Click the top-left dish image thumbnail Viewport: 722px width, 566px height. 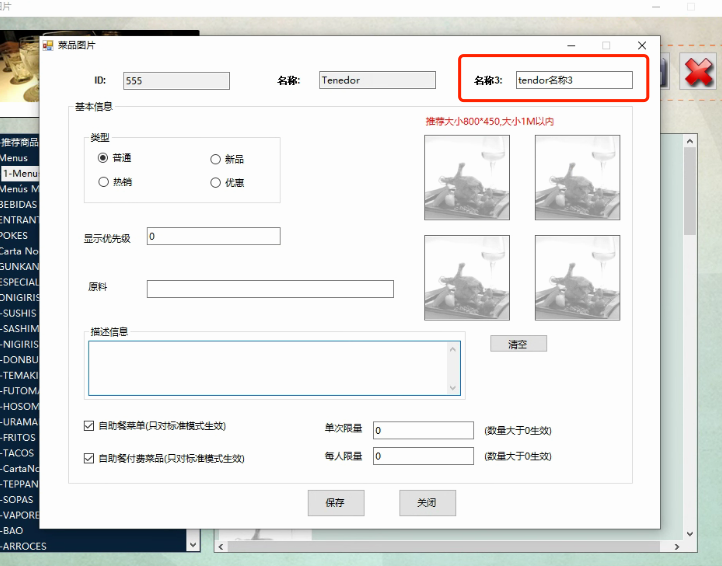467,177
